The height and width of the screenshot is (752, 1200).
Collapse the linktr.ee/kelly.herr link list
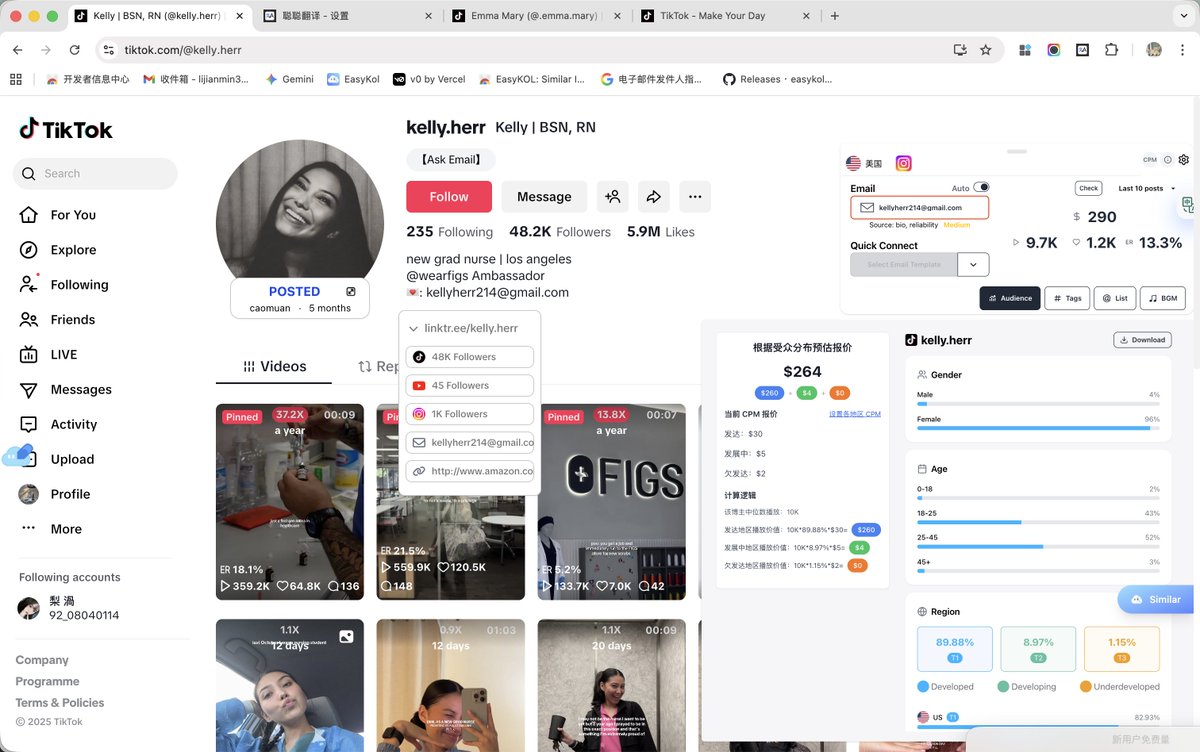tap(413, 328)
